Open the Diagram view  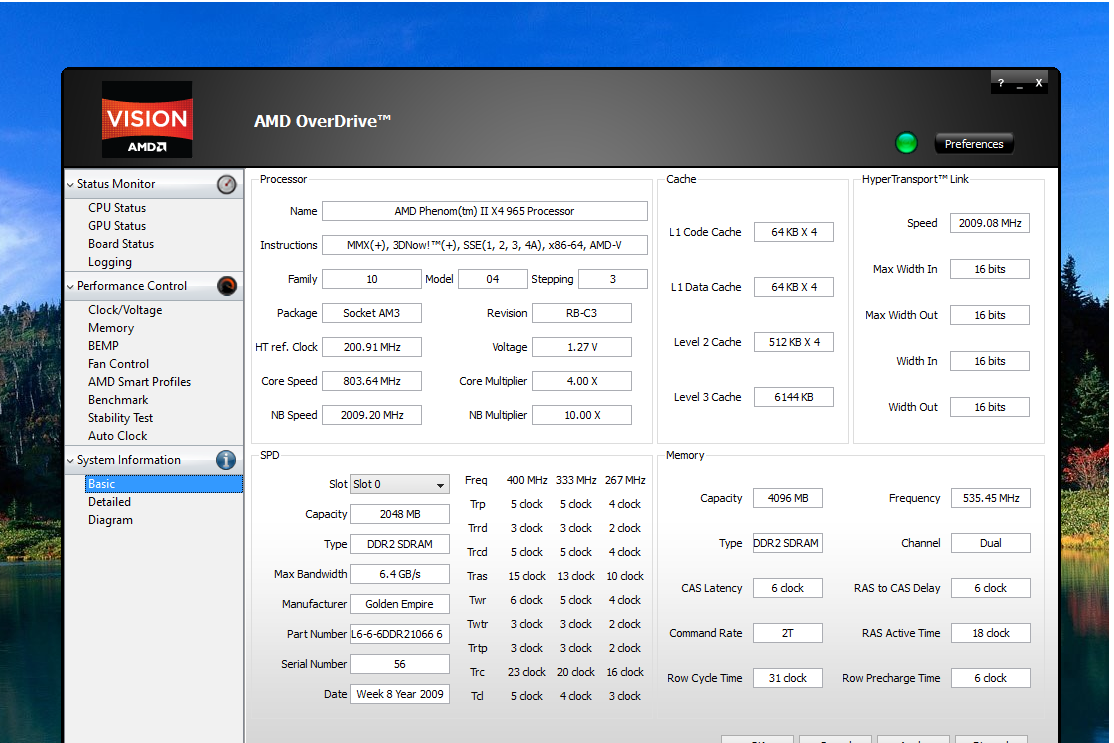110,520
